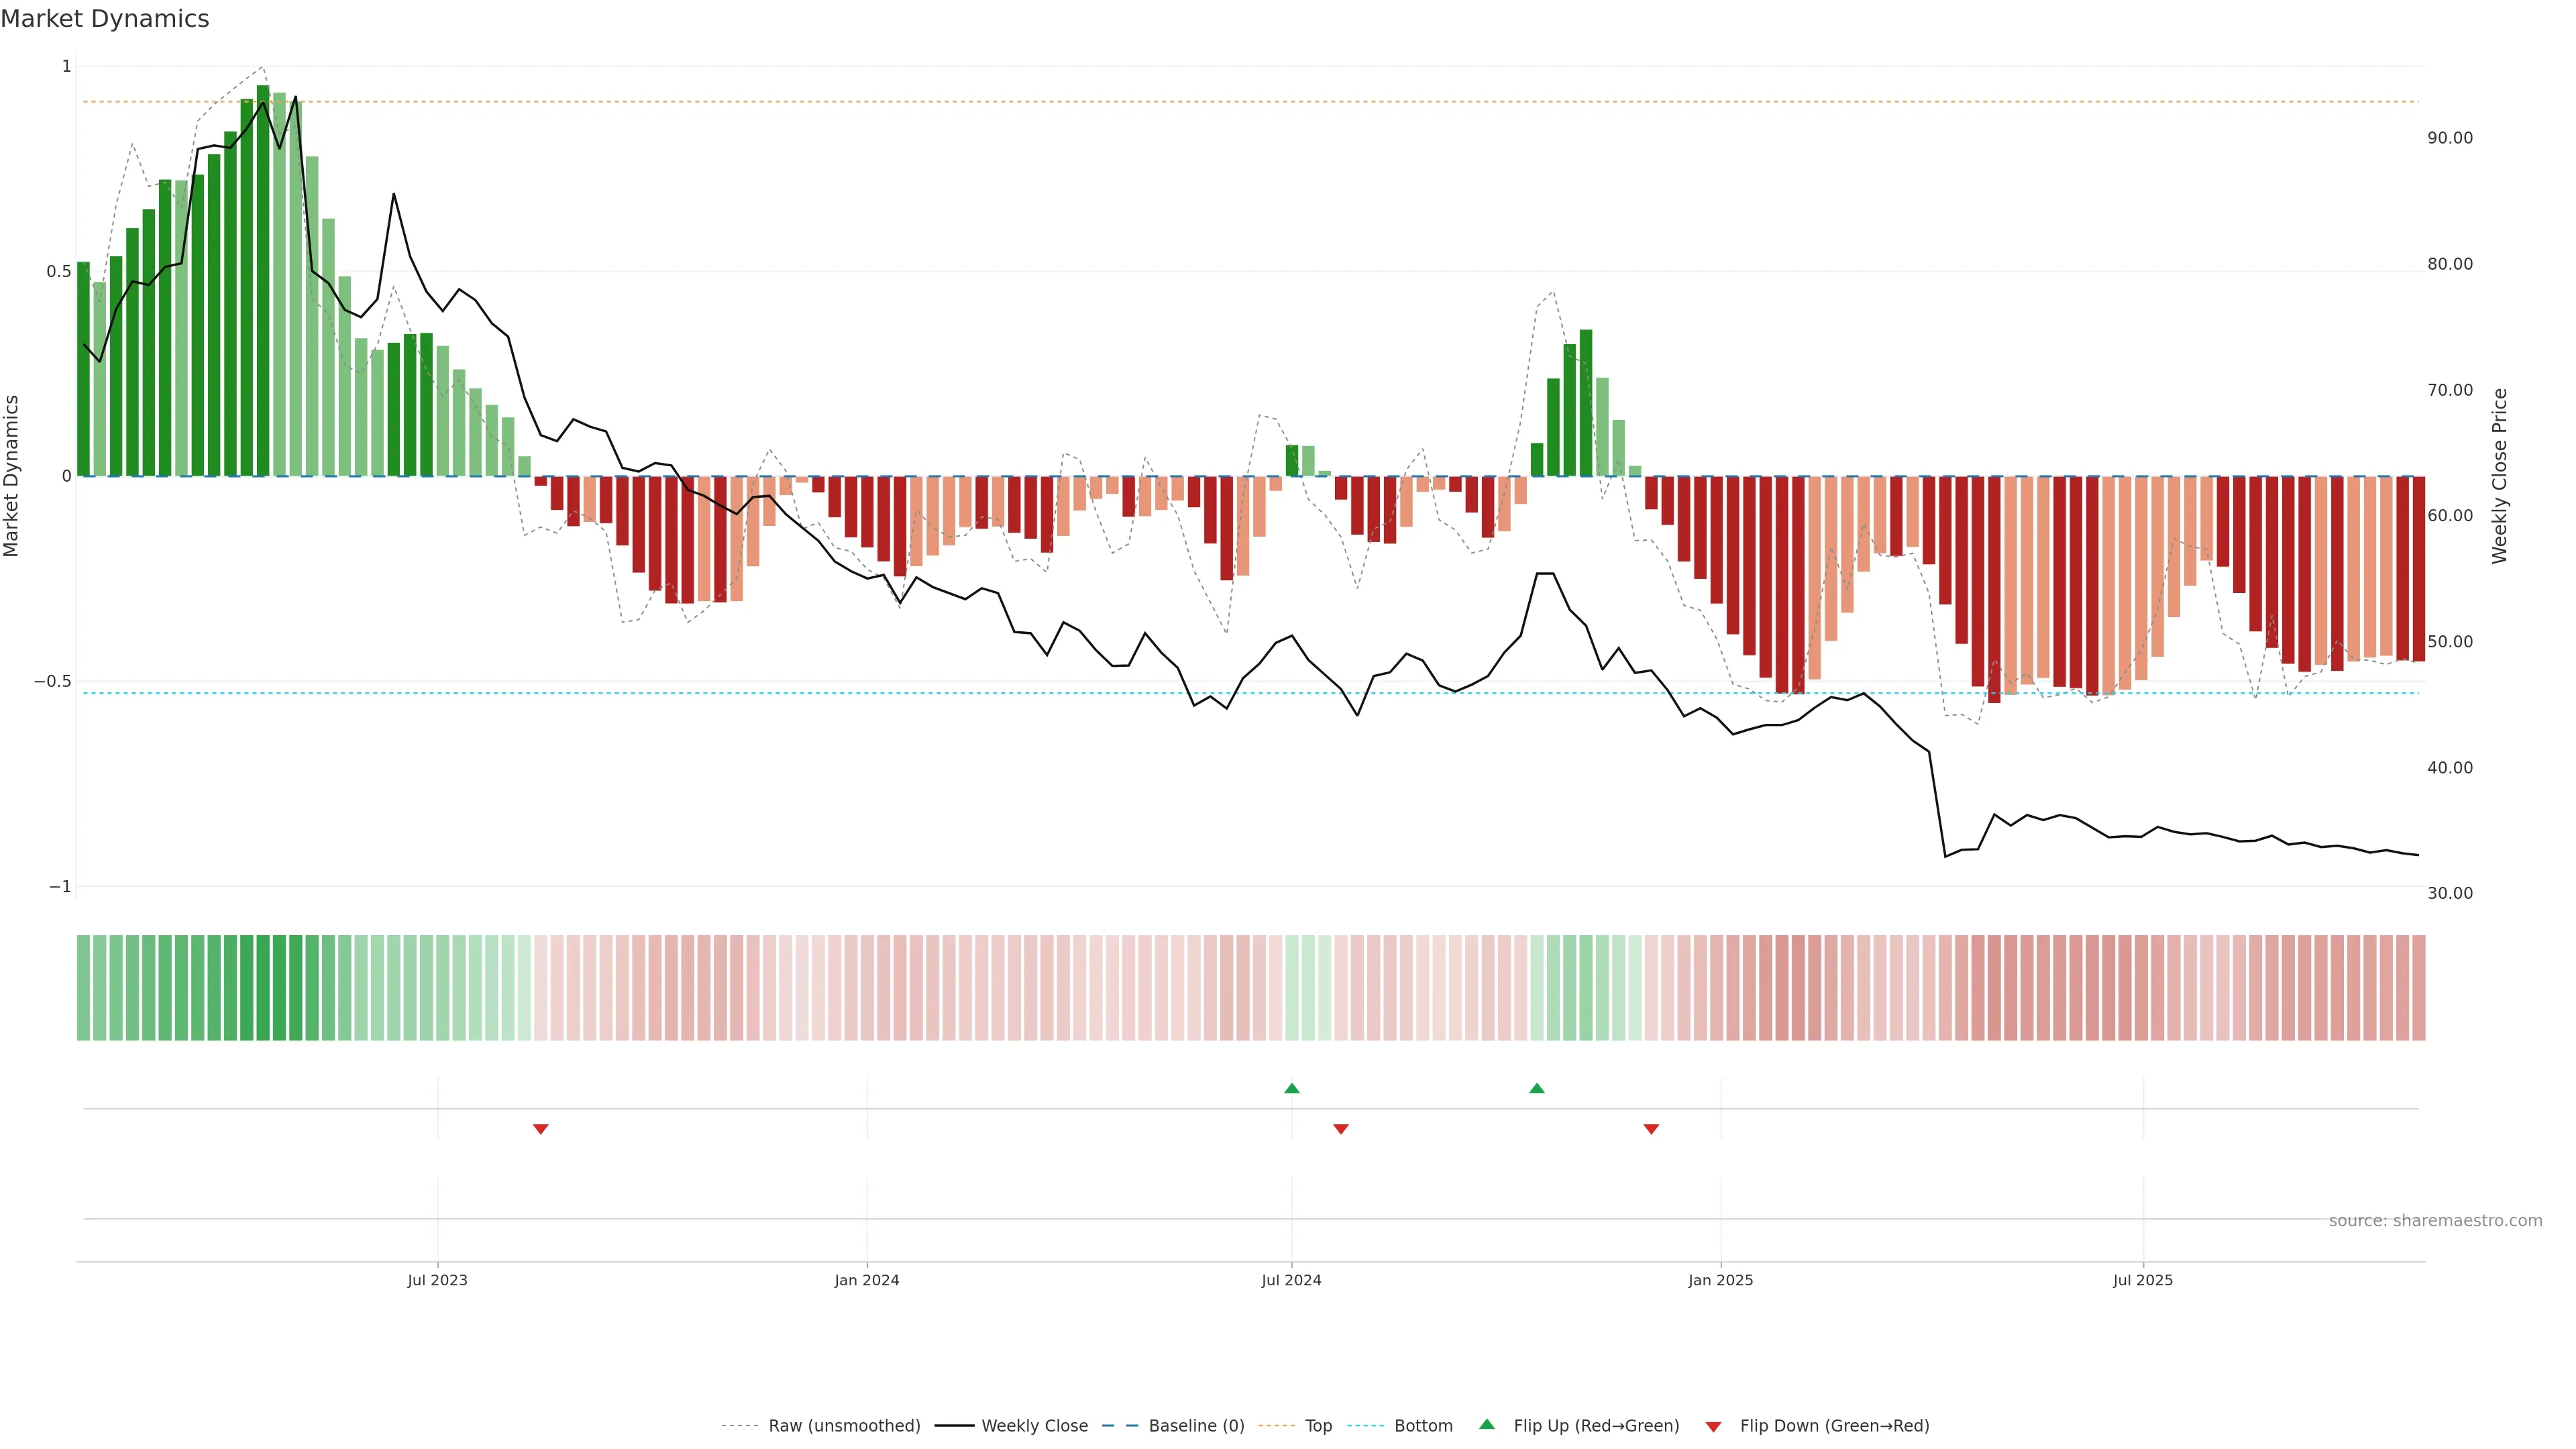Toggle the Baseline (0) legend entry

[1196, 1426]
